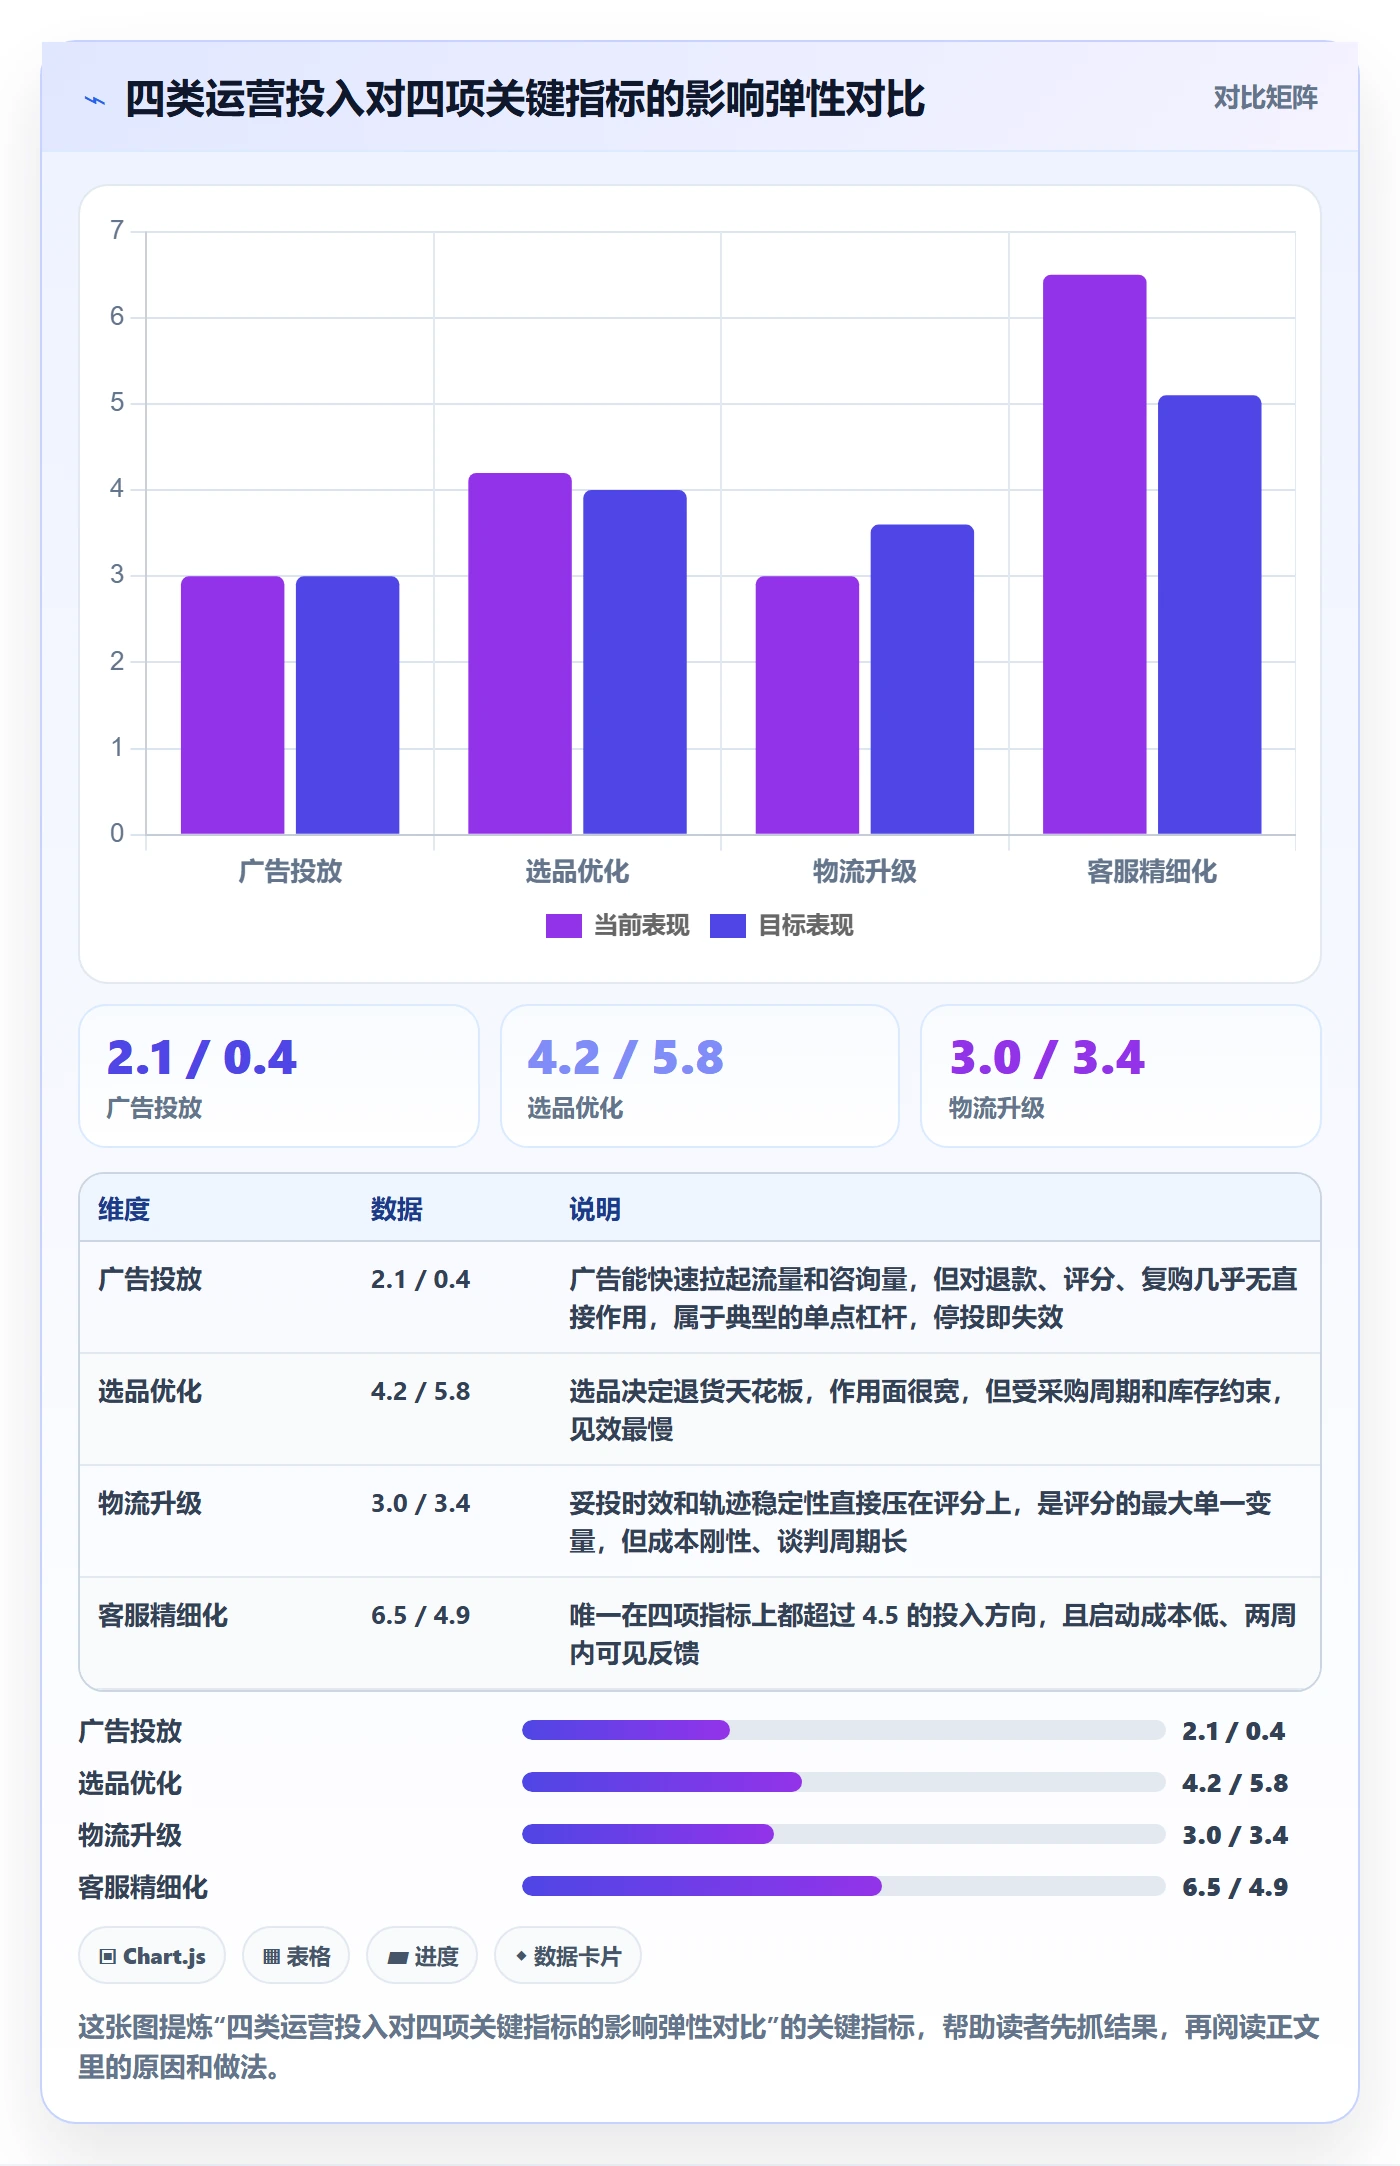
Task: Select the 表格 tag chip
Action: (x=296, y=1956)
